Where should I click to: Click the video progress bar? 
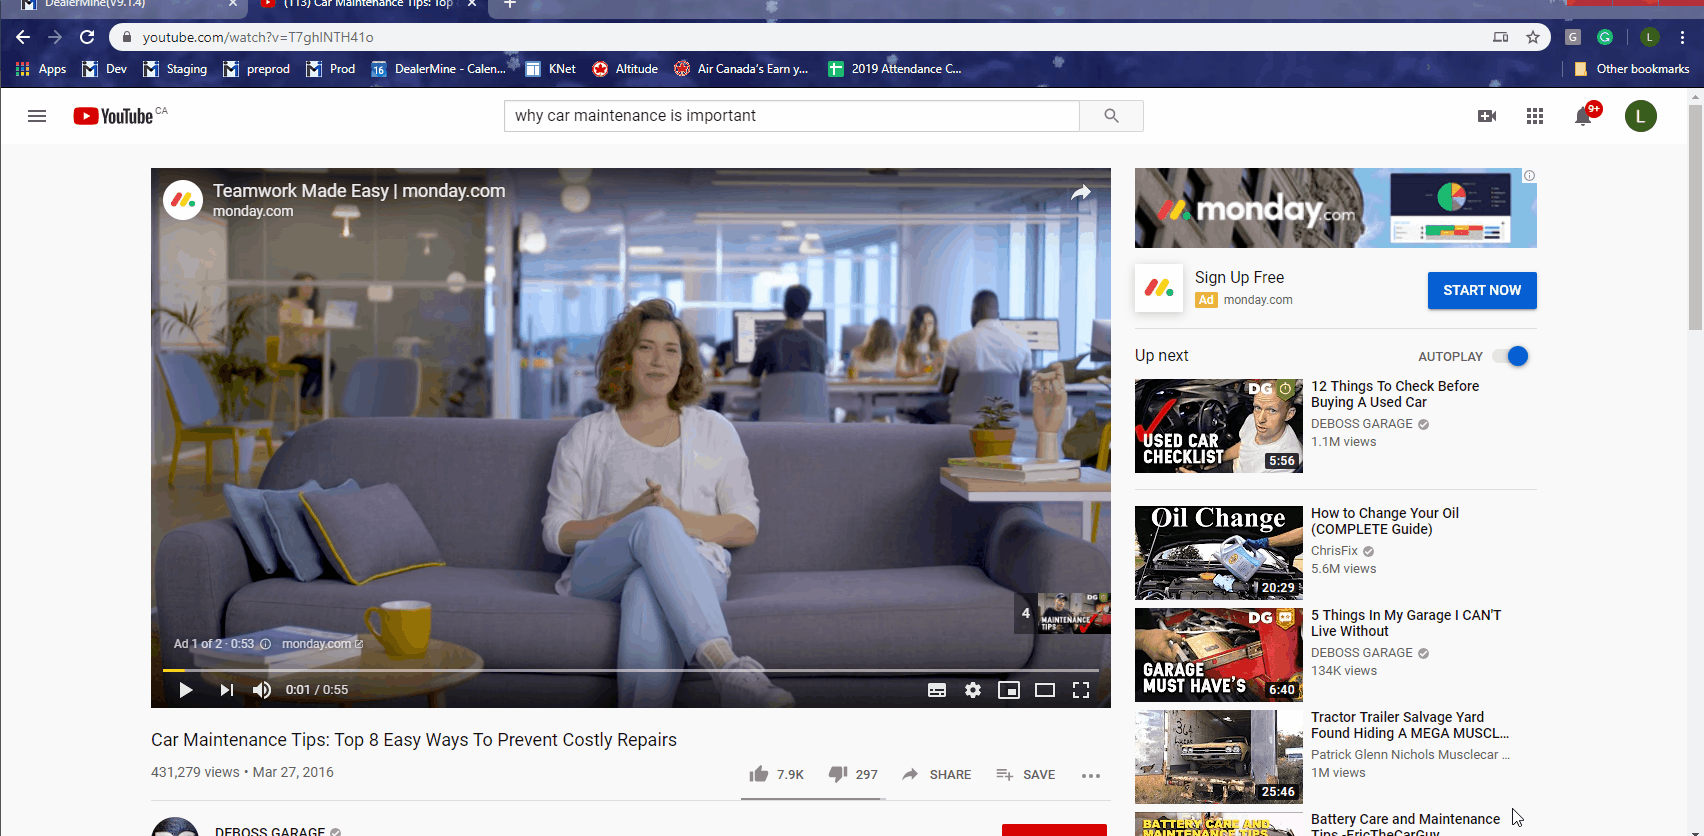point(630,670)
